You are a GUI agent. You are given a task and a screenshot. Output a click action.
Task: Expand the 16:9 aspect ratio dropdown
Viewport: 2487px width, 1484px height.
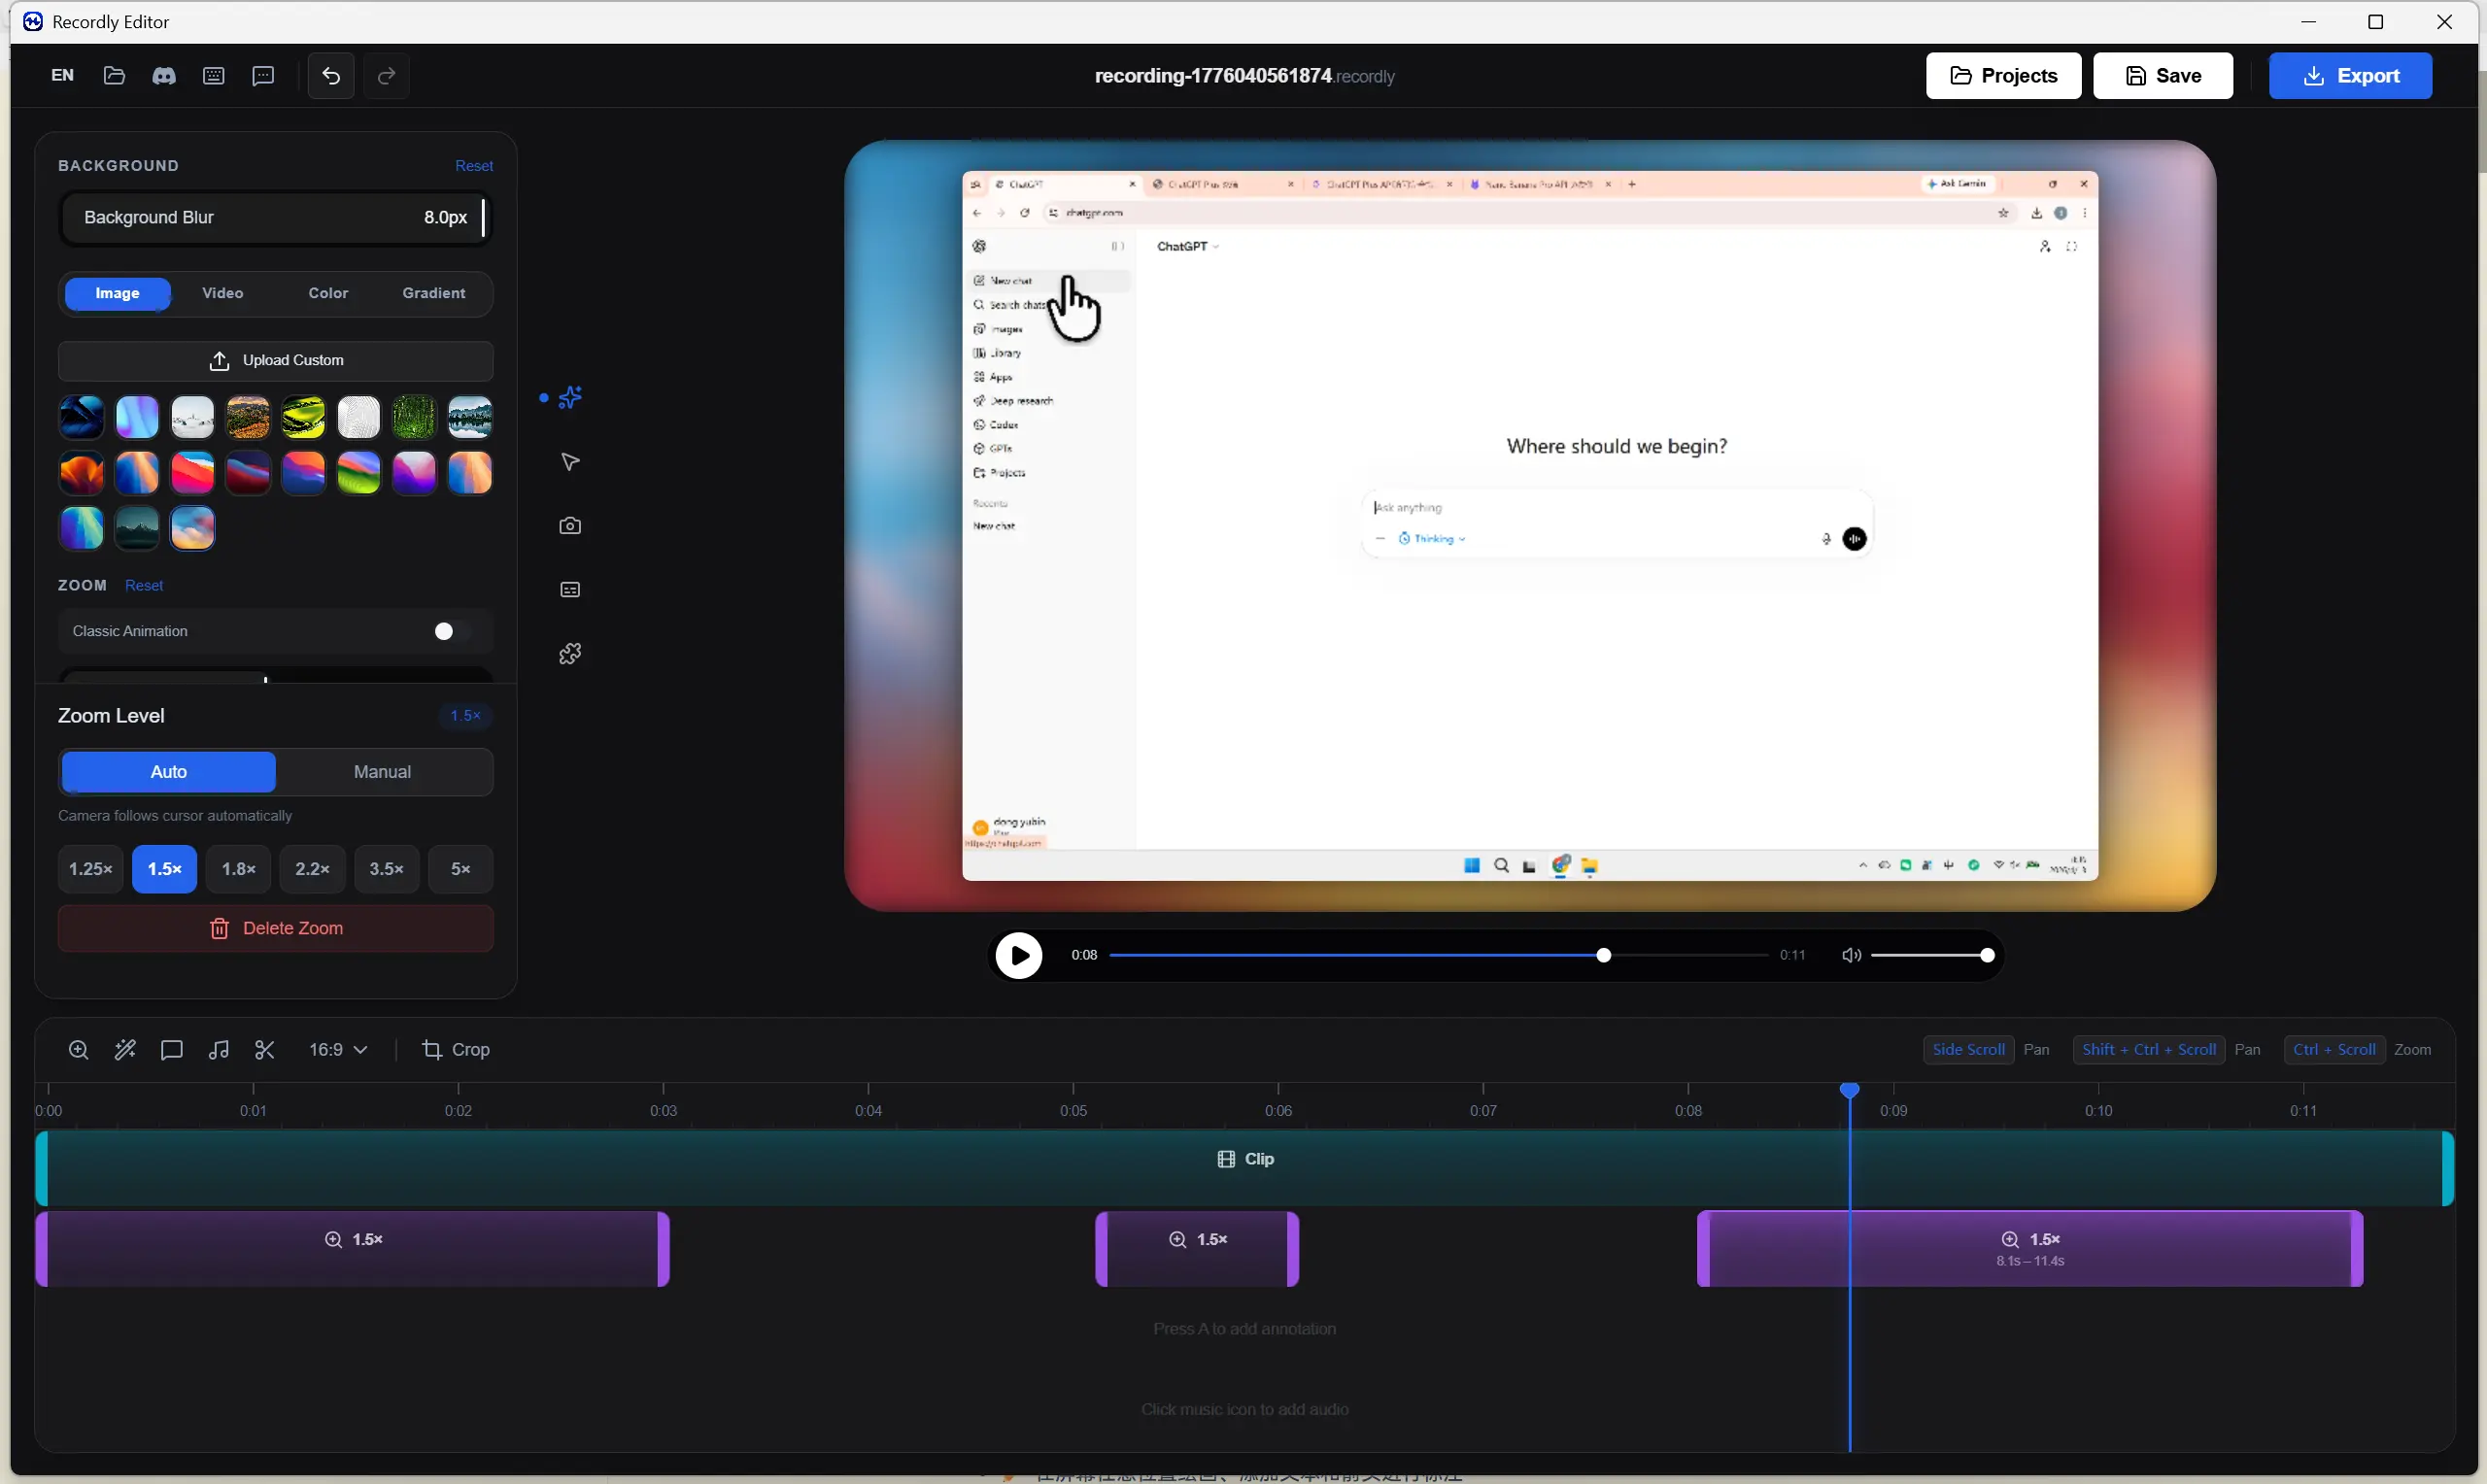click(338, 1049)
